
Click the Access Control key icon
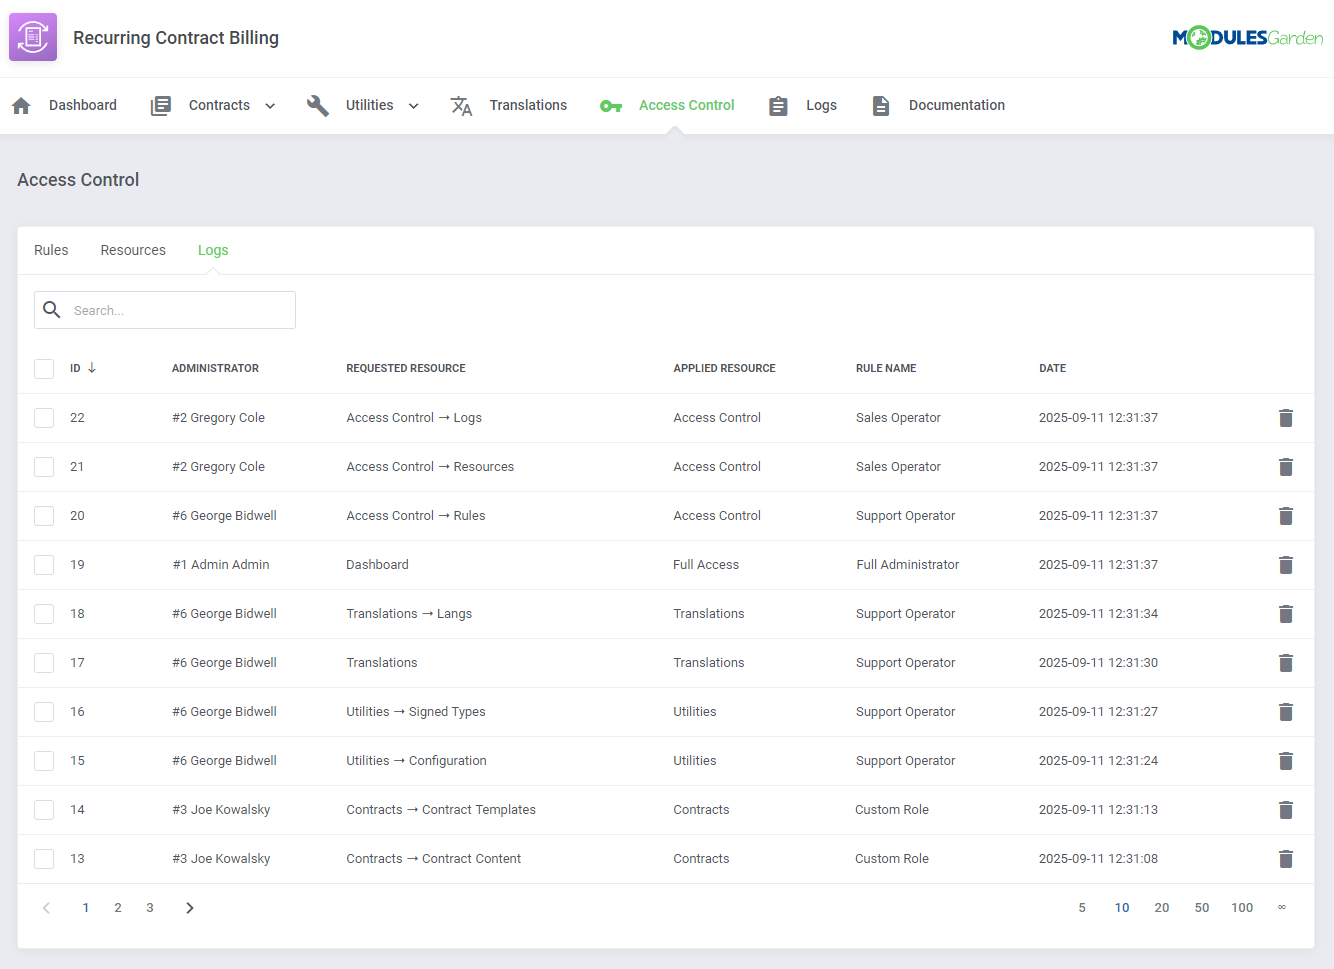click(611, 105)
